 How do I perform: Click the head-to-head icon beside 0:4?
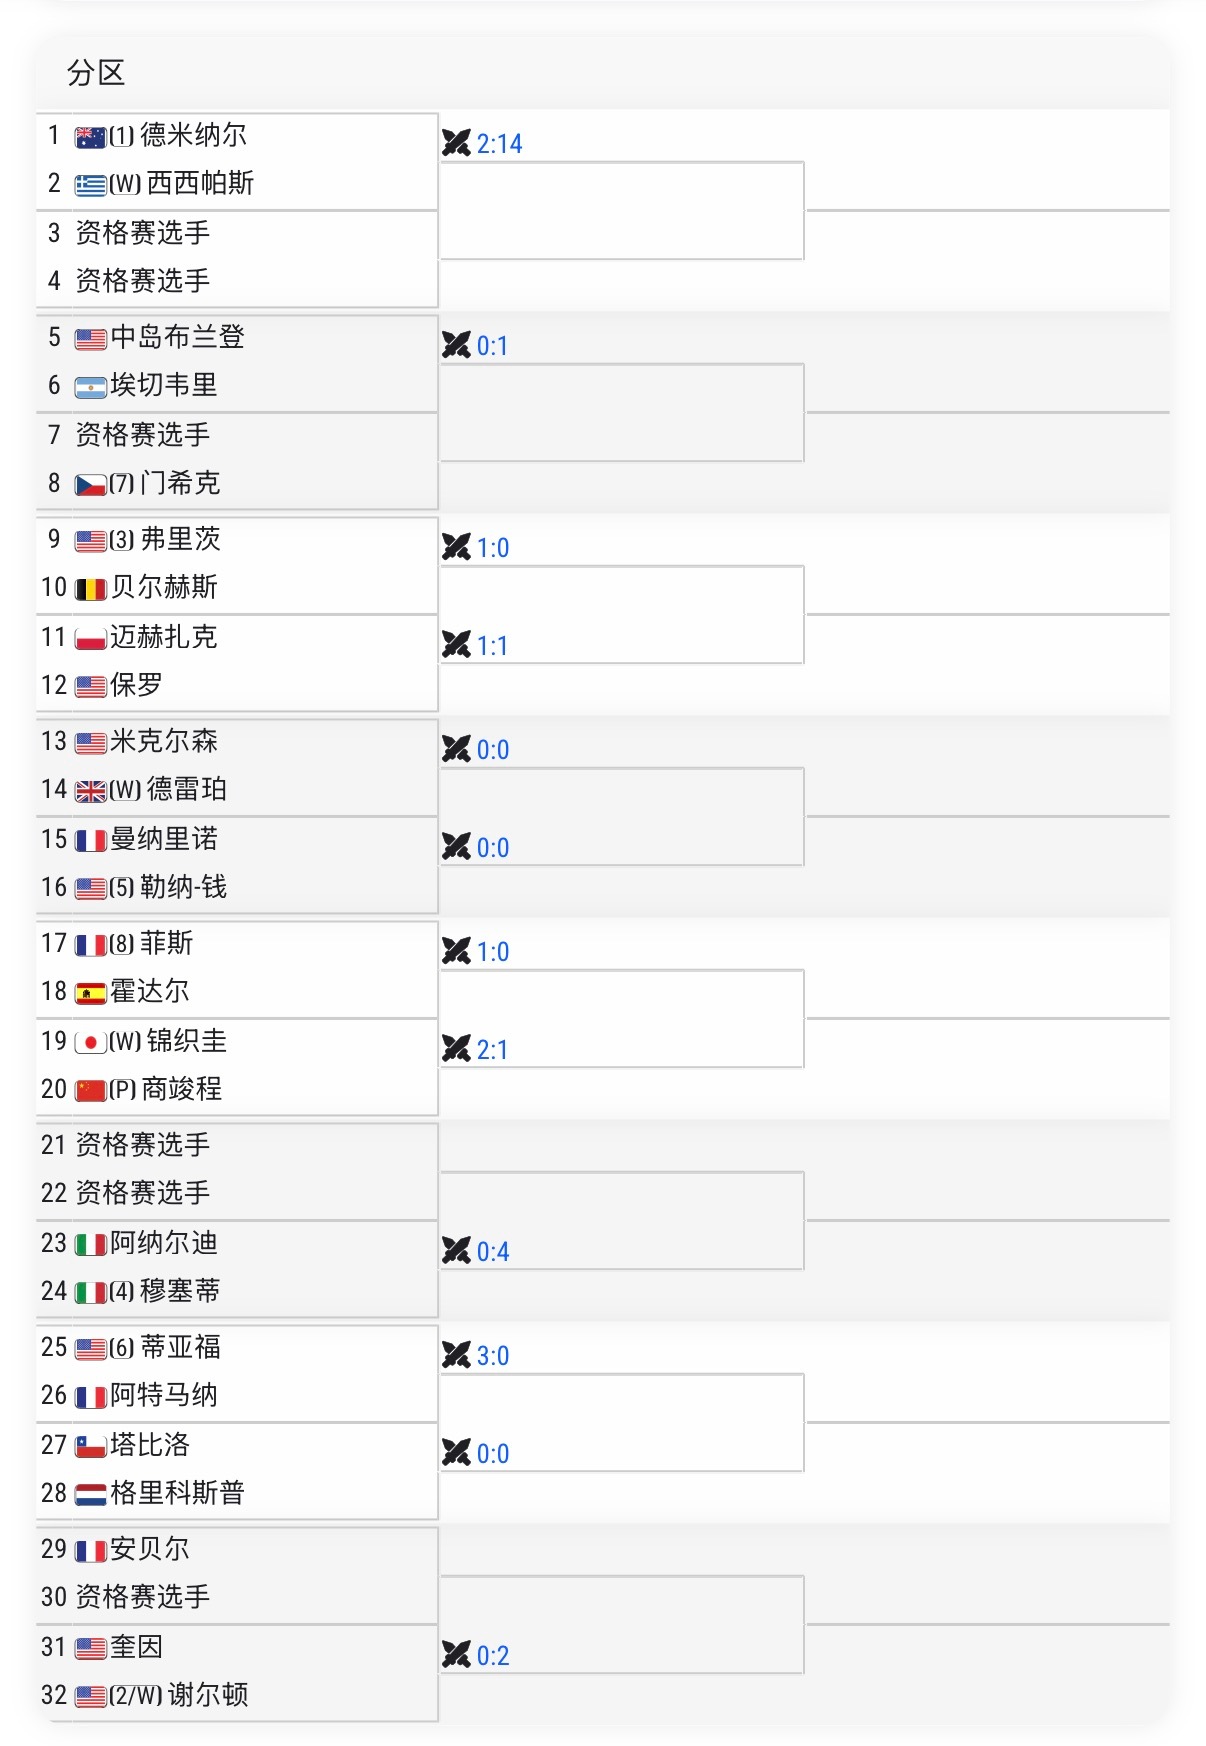point(456,1250)
